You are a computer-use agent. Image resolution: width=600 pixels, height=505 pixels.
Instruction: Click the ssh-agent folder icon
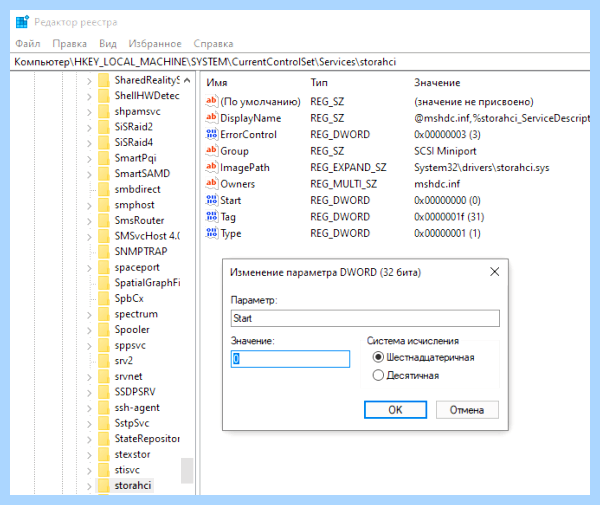pyautogui.click(x=104, y=407)
